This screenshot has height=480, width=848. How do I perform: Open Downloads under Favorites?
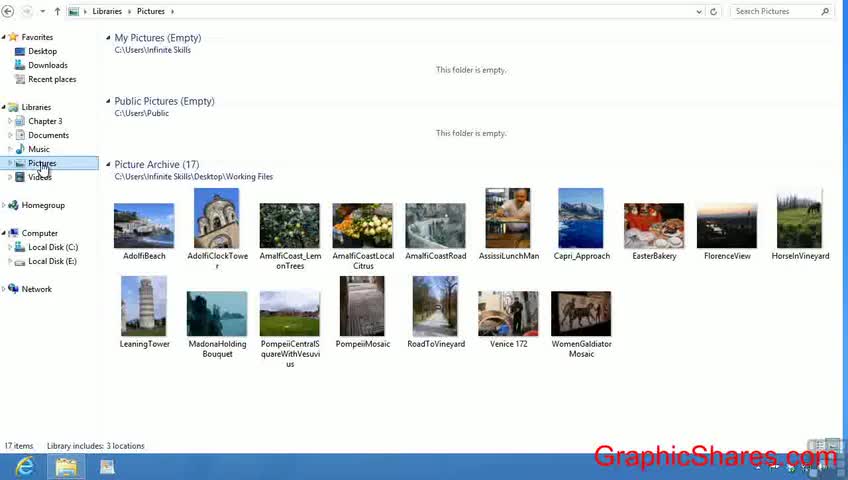48,65
